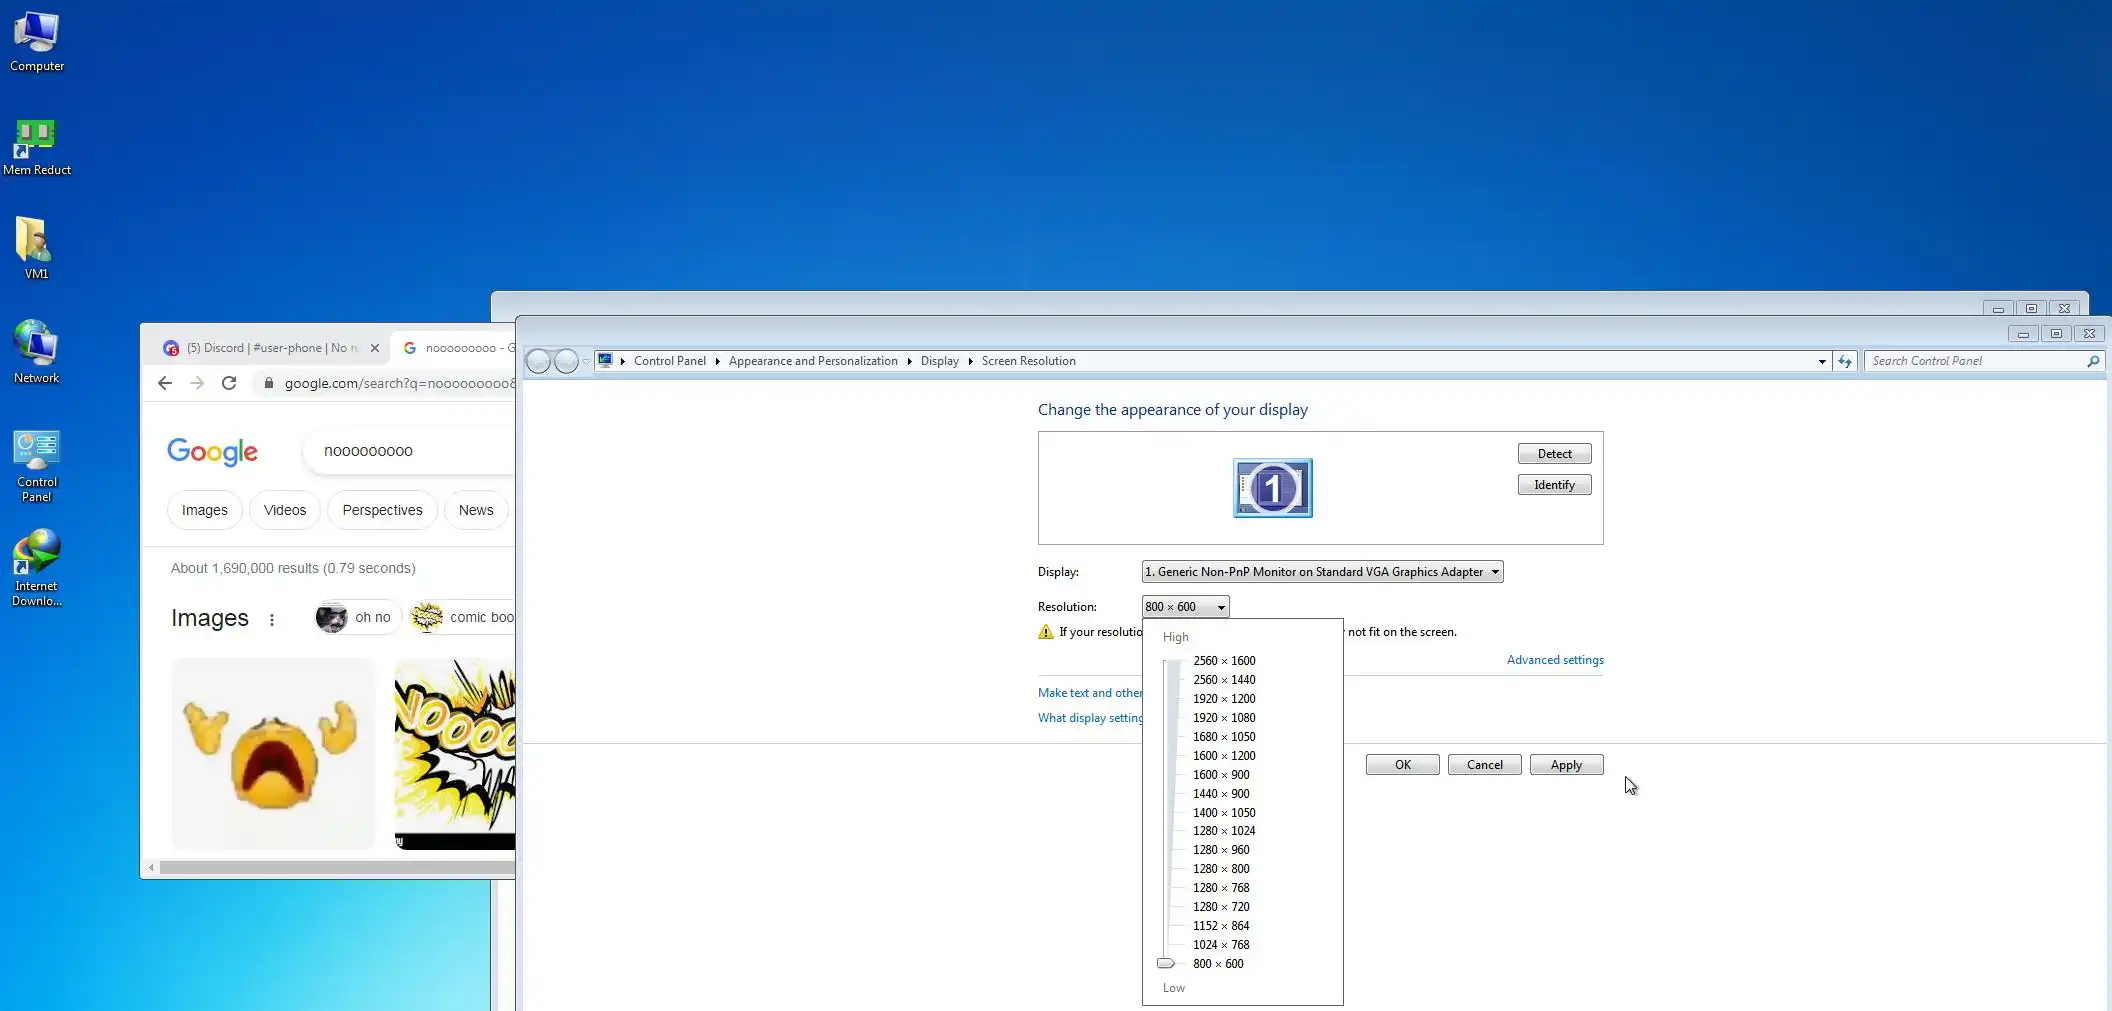
Task: Expand the Display breadcrumb arrow
Action: (970, 361)
